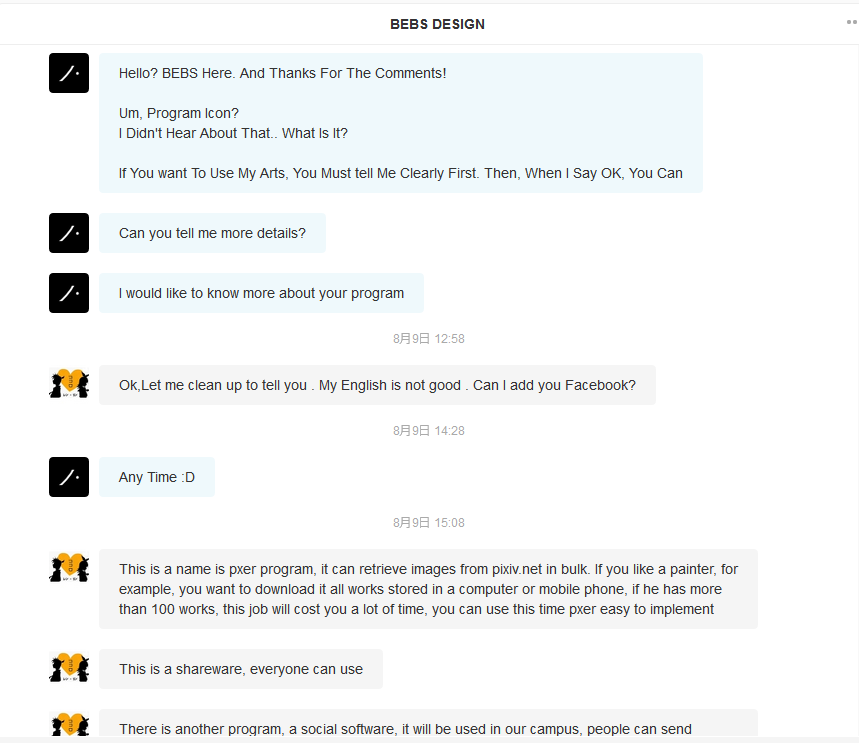Click avatar next to "Can you tell me more details?"

69,233
